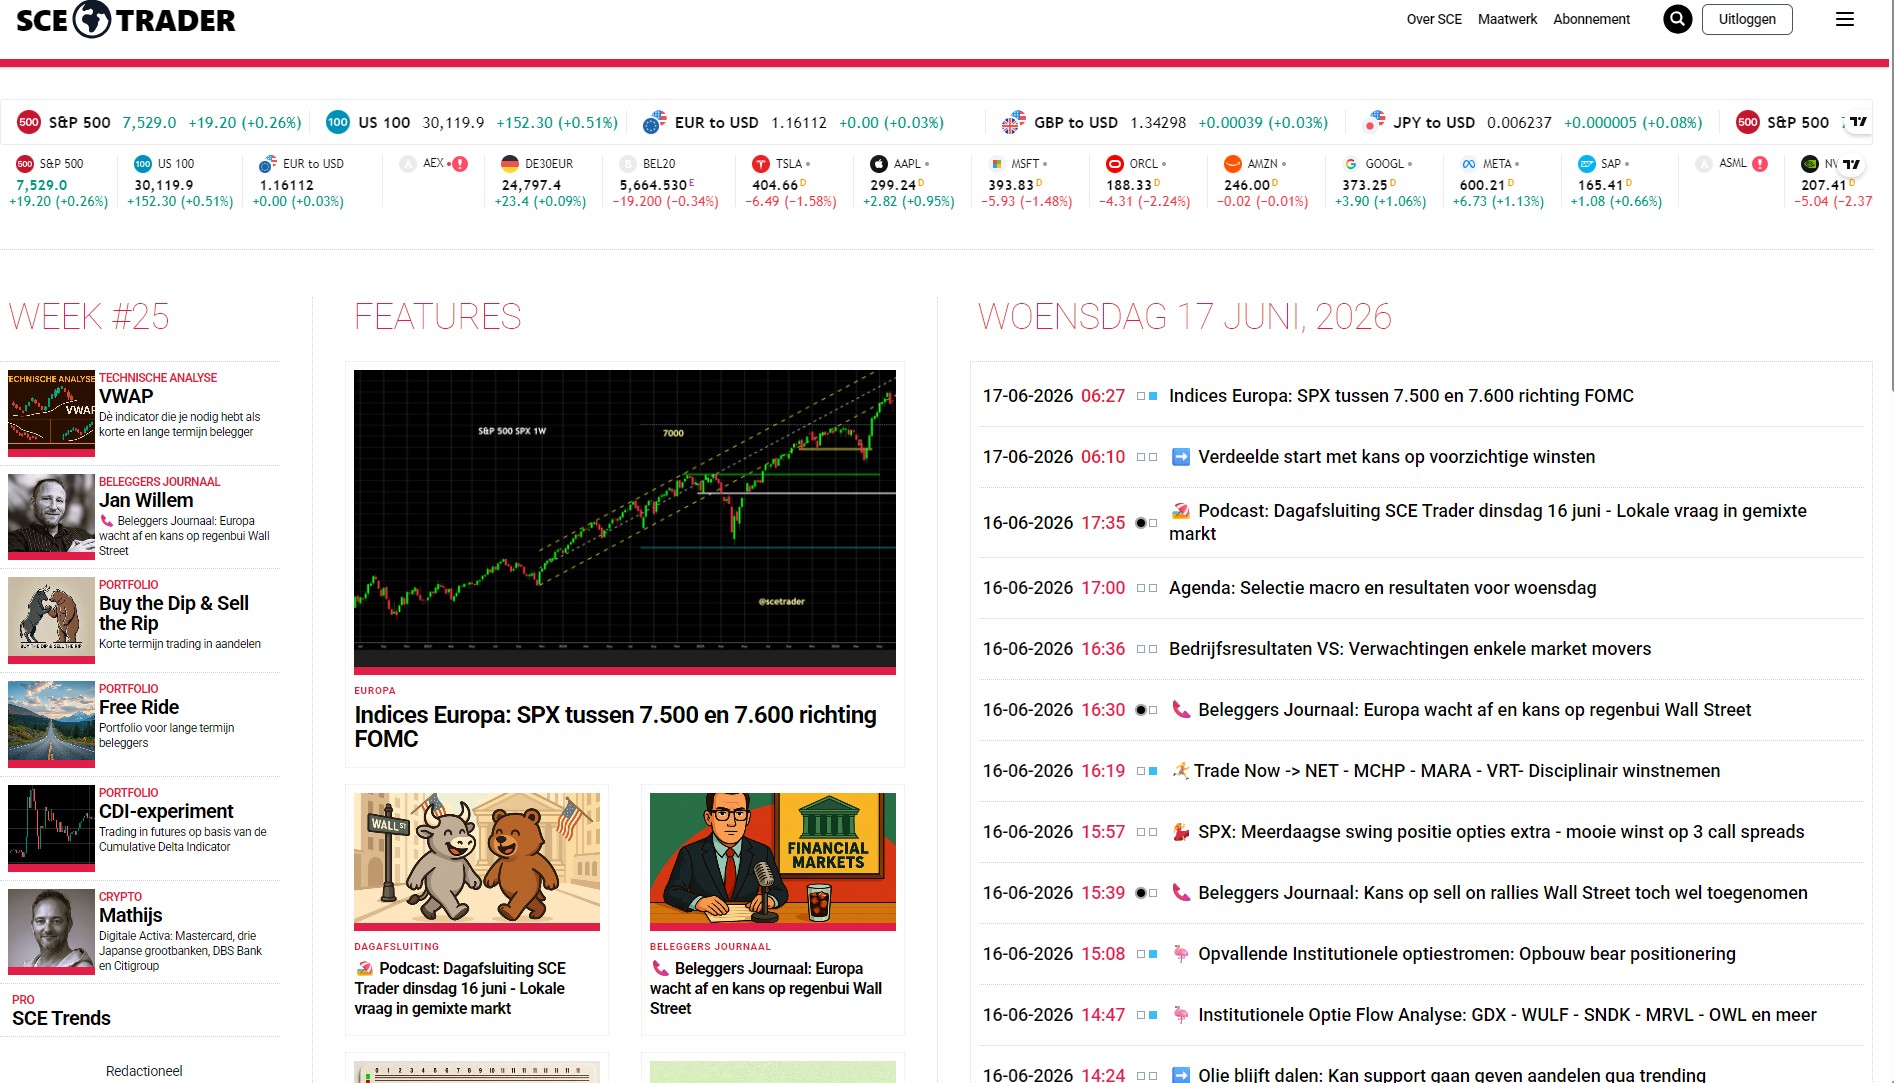Click the 'EUR to USD 1.16112' quote in the large ticker
This screenshot has width=1894, height=1083.
793,122
